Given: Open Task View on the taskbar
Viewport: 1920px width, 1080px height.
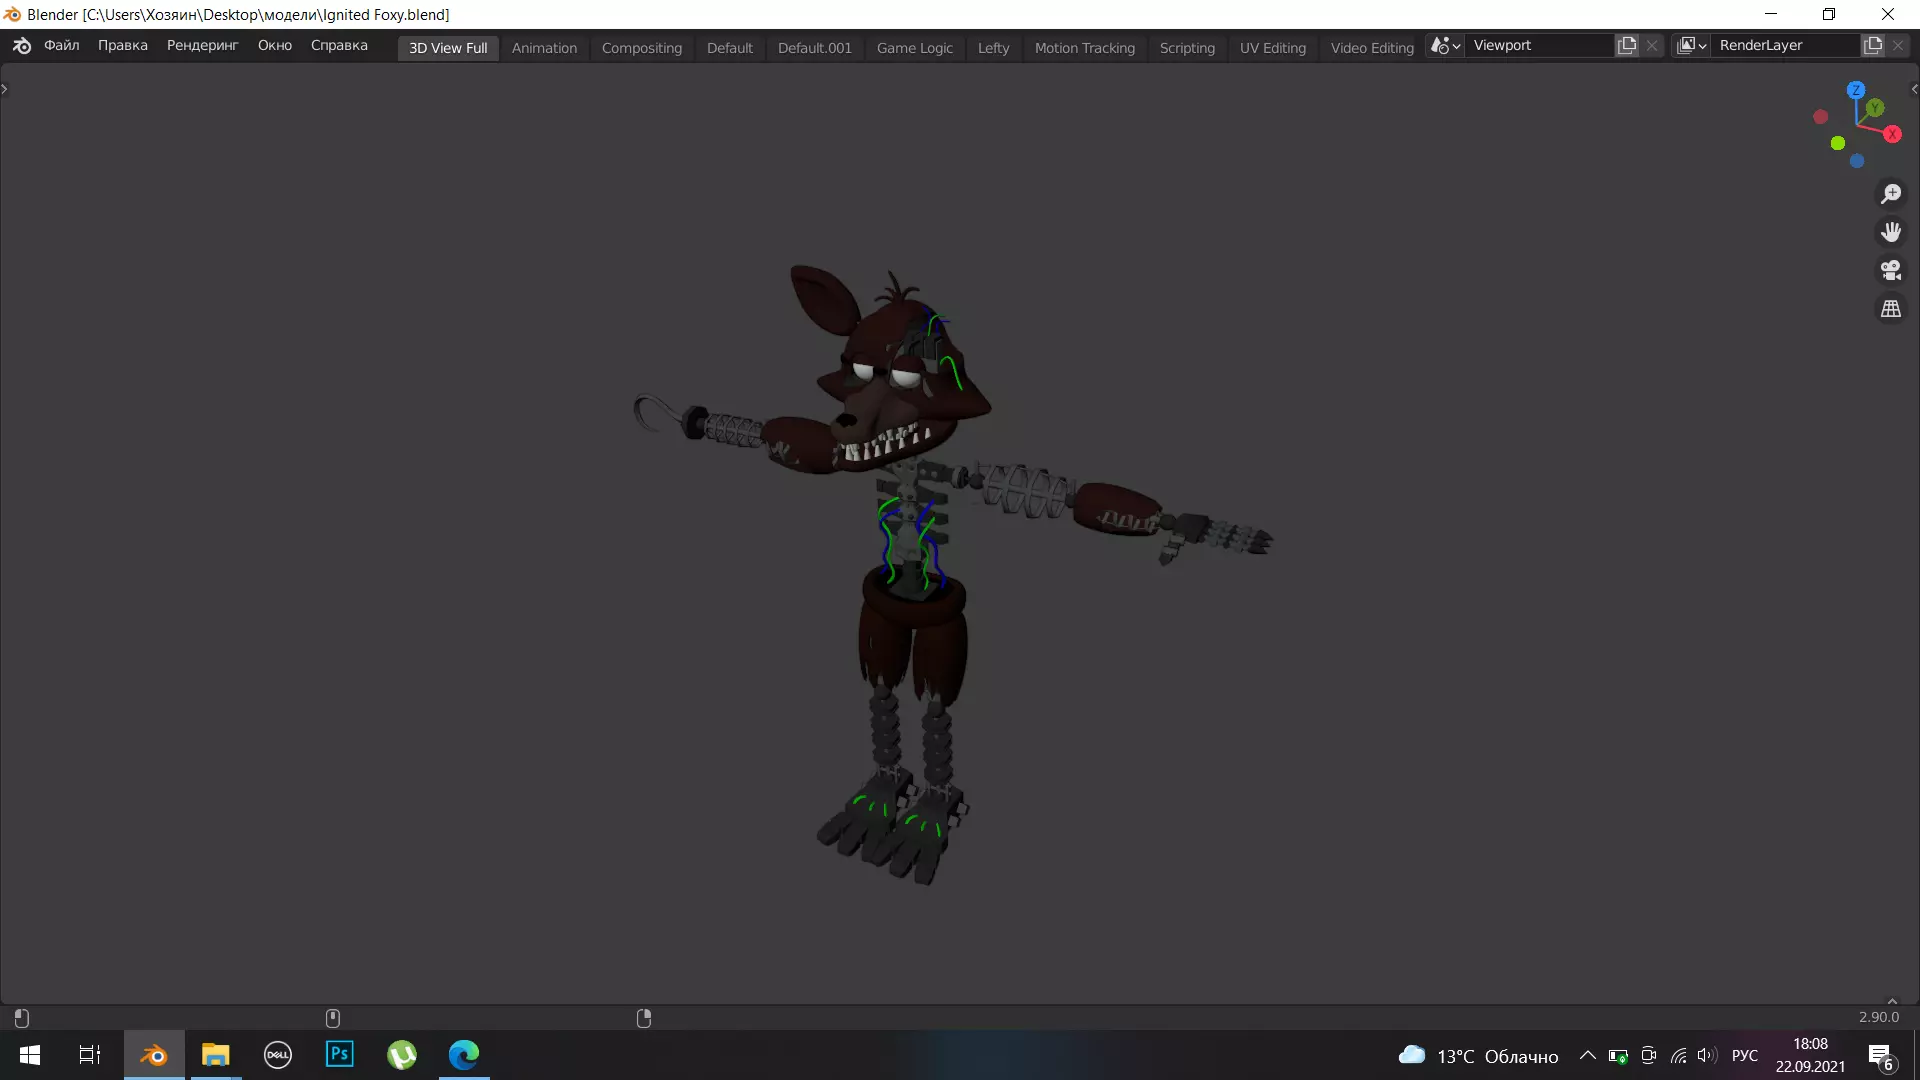Looking at the screenshot, I should (x=90, y=1055).
